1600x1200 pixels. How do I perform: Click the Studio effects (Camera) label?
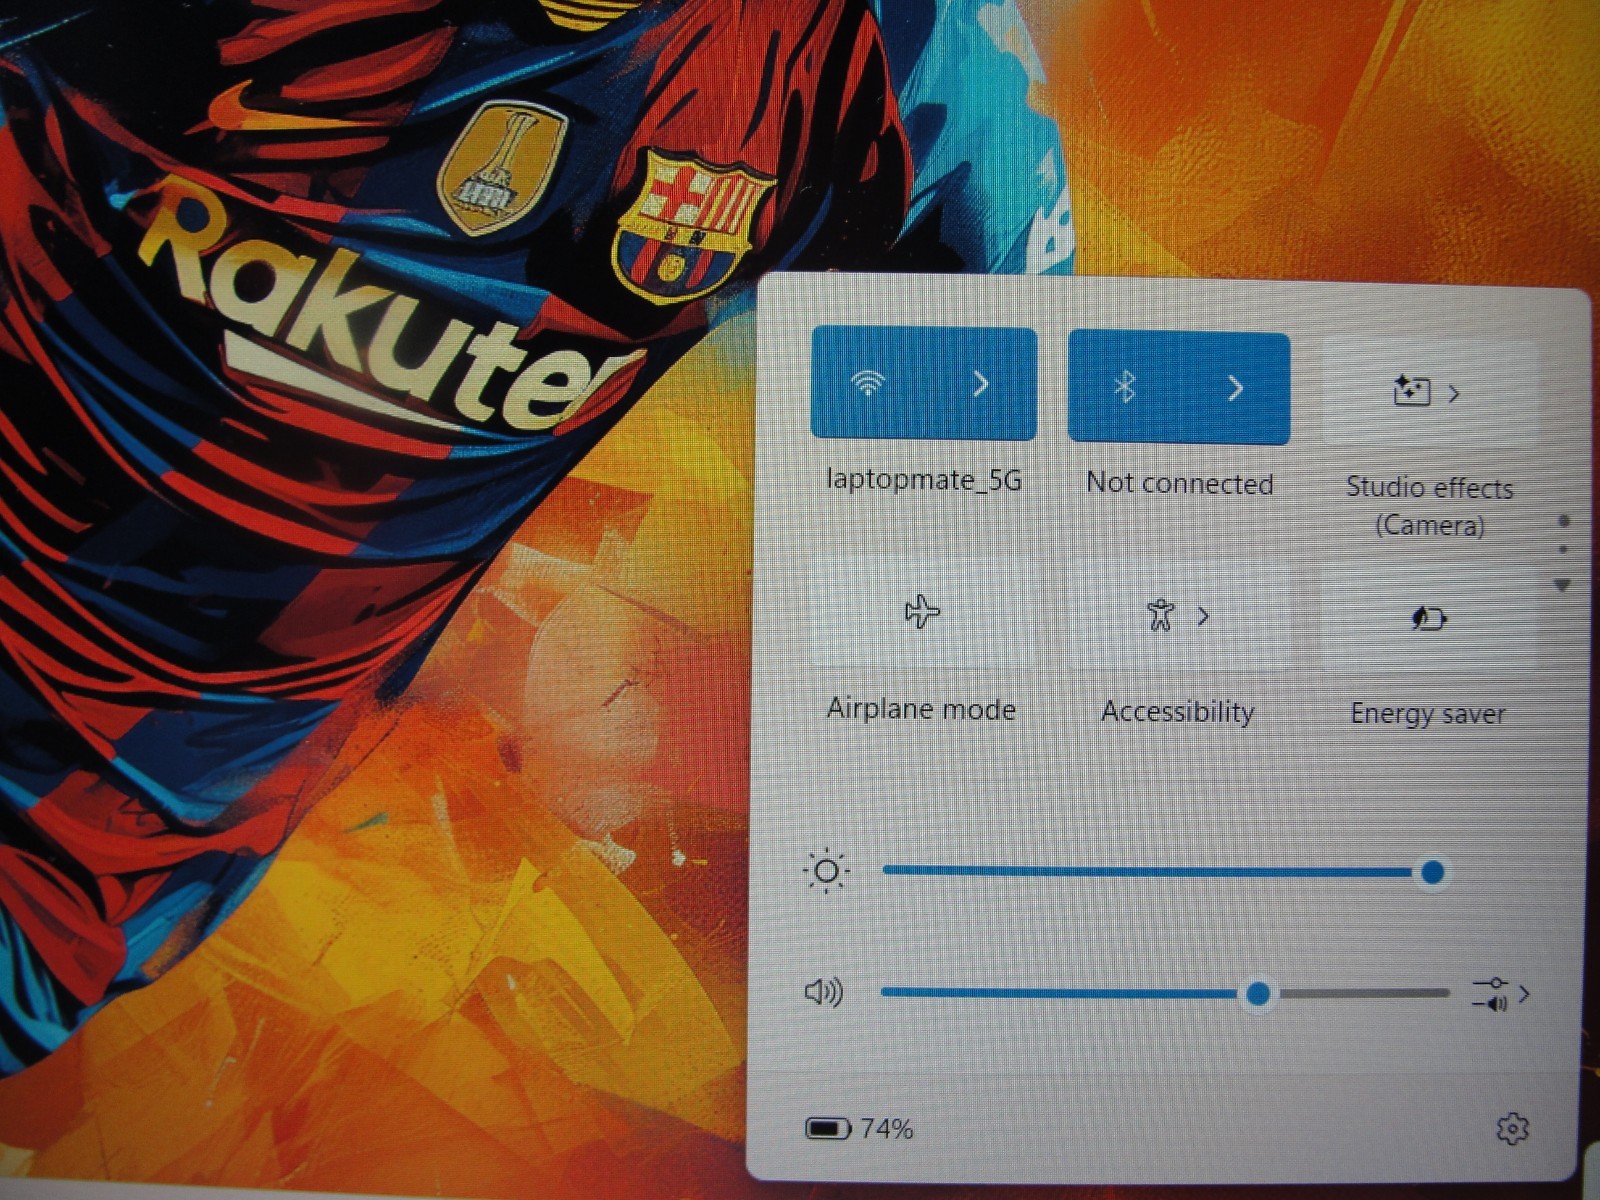1430,506
